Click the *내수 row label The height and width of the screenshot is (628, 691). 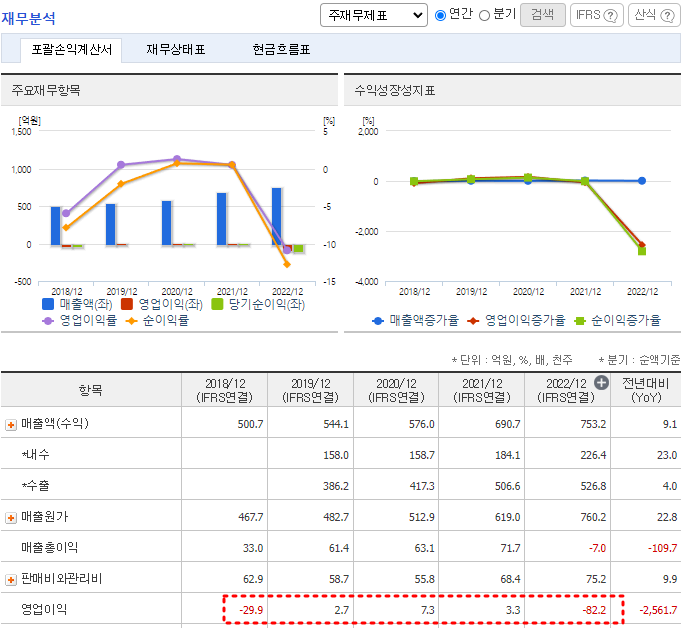pyautogui.click(x=36, y=454)
